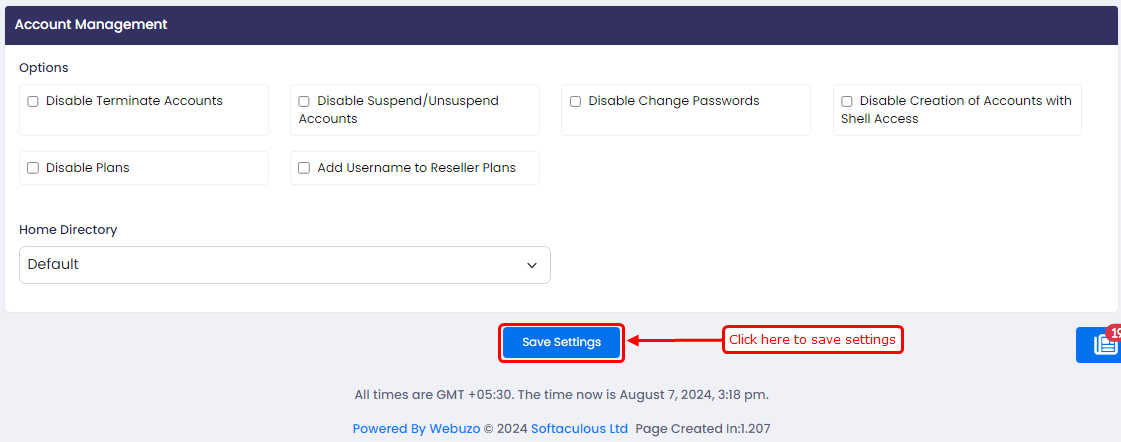The width and height of the screenshot is (1121, 442).
Task: Click the Options section heading
Action: tap(44, 68)
